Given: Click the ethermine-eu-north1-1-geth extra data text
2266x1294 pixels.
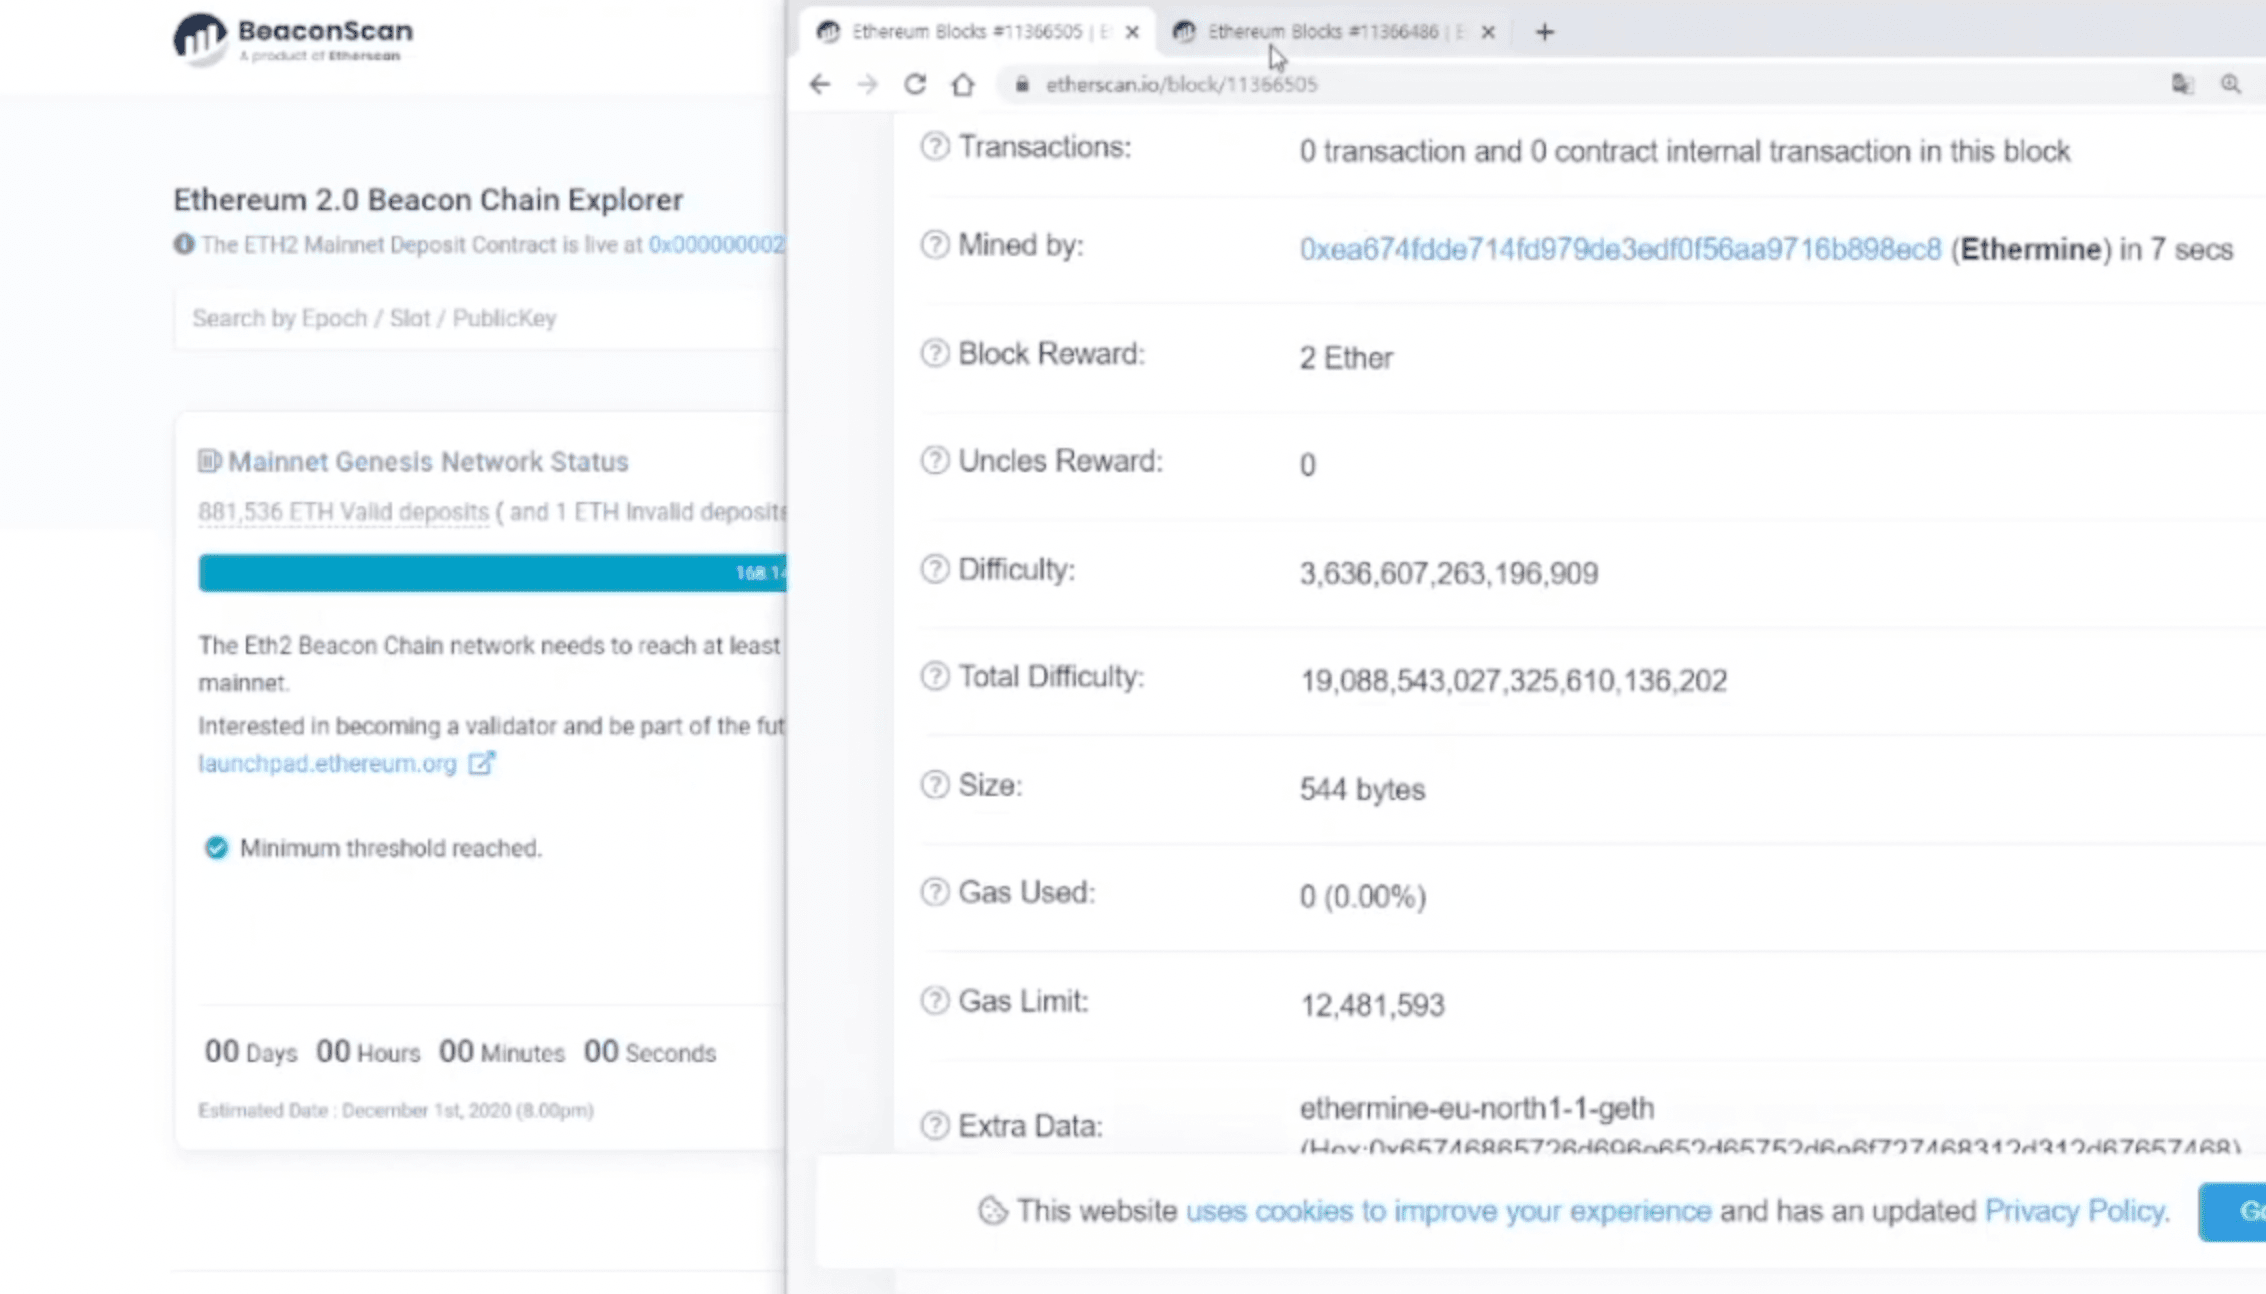Looking at the screenshot, I should tap(1477, 1108).
